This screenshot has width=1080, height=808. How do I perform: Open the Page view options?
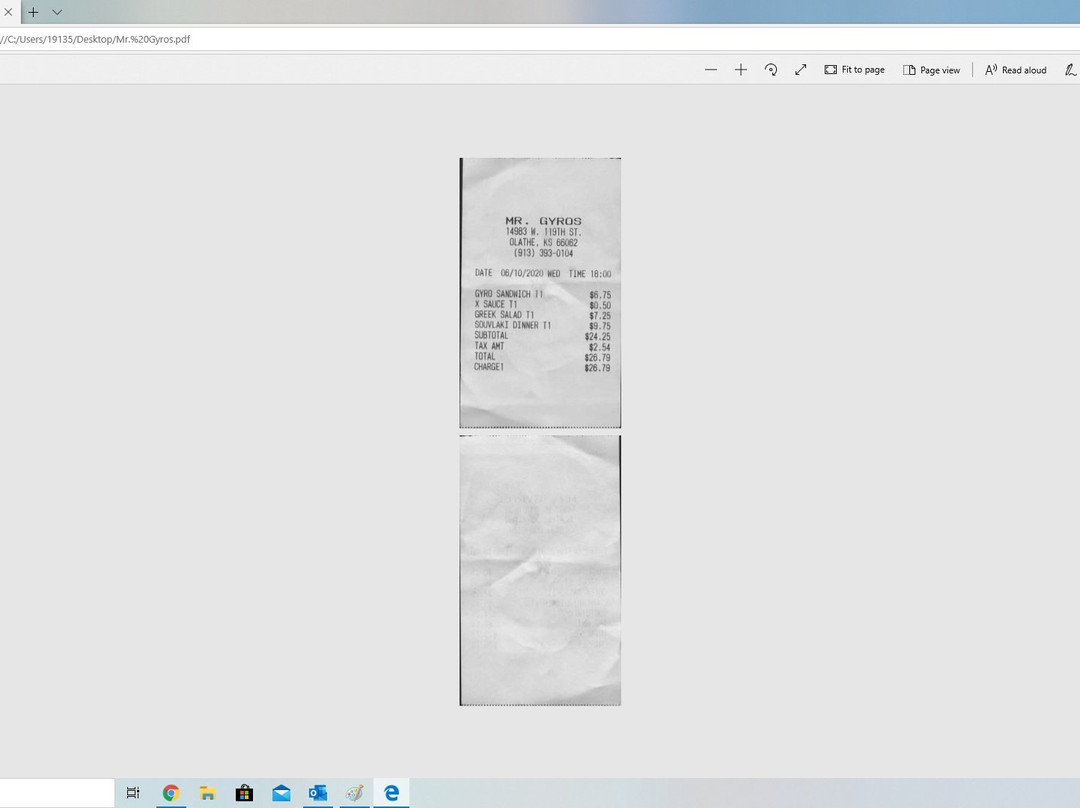(x=931, y=70)
